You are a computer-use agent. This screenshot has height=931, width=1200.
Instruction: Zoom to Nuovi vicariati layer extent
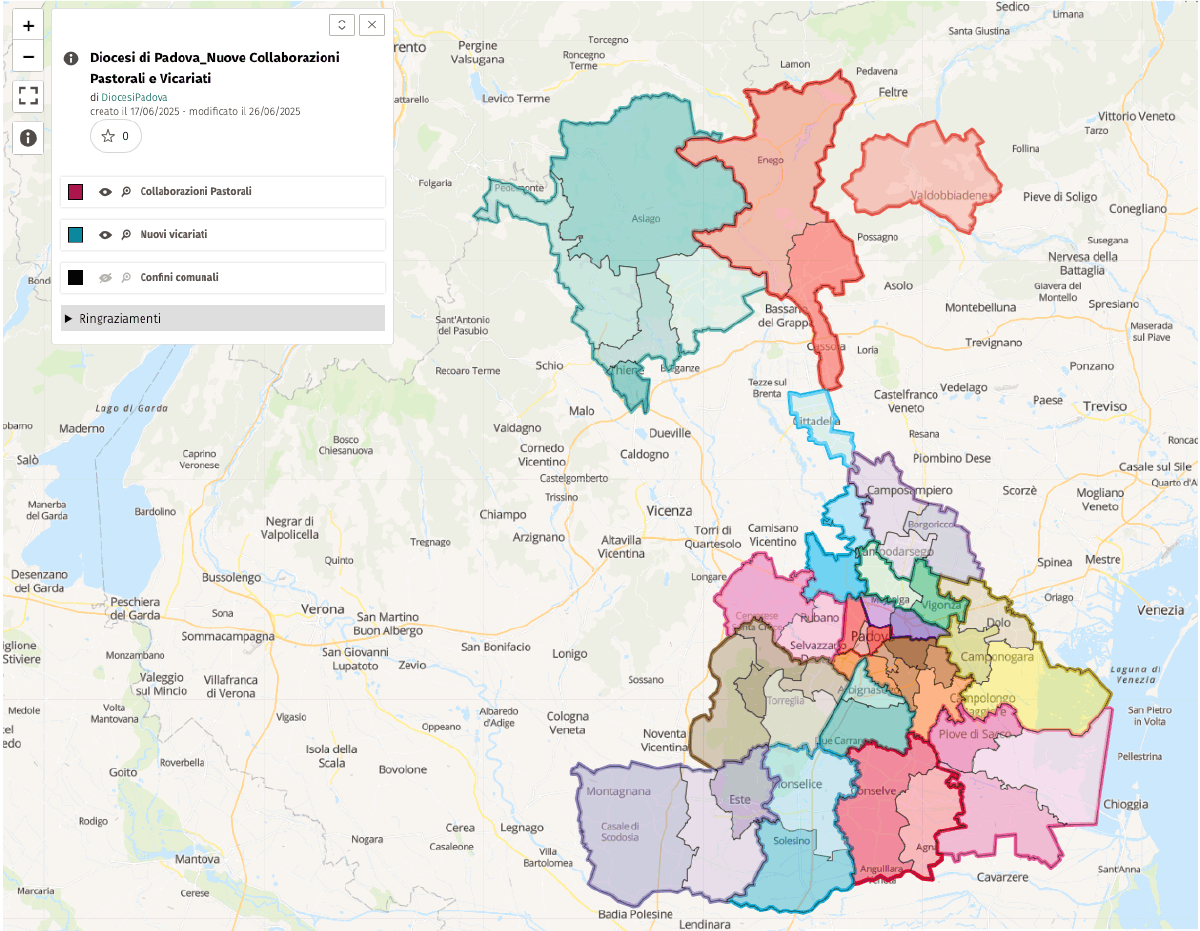(126, 235)
